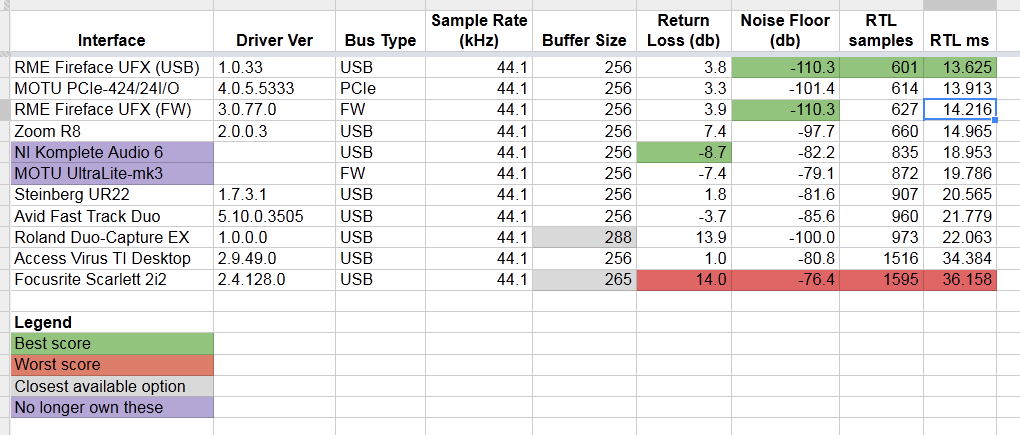Viewport: 1020px width, 435px height.
Task: Select the Bus Type header cell
Action: 380,31
